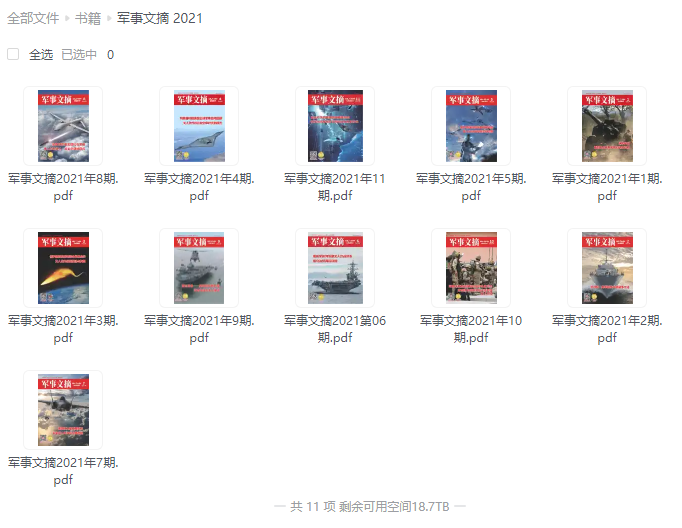Screen dimensions: 682x528
Task: Open 书籍 folder in breadcrumb
Action: tap(88, 18)
